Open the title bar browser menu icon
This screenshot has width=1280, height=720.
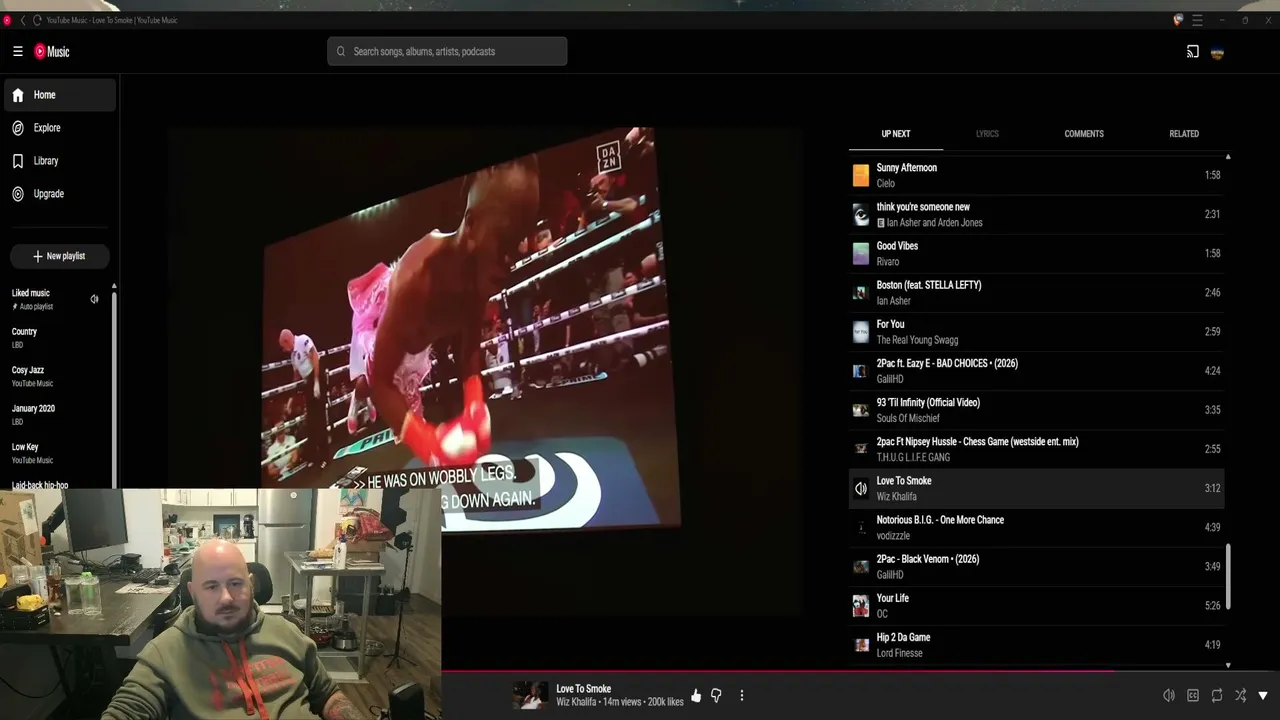tap(1197, 20)
